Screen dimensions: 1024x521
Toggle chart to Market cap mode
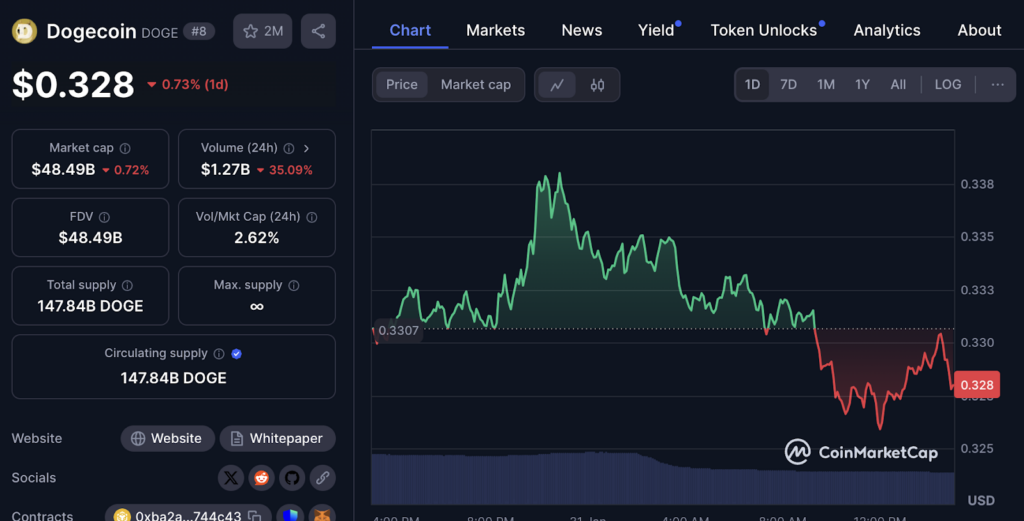point(475,85)
